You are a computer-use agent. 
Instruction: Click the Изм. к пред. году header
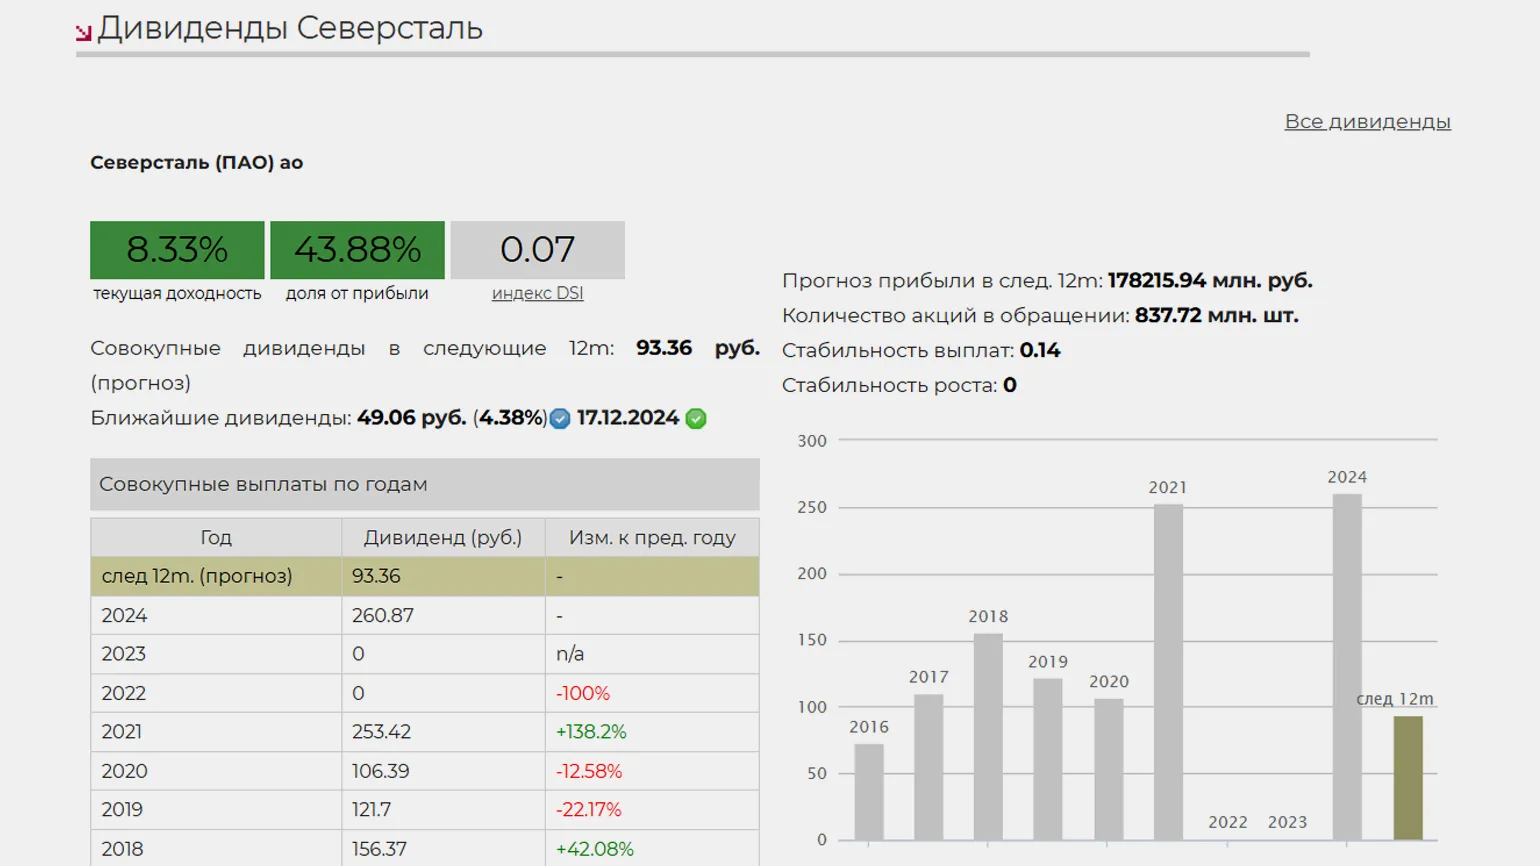652,538
